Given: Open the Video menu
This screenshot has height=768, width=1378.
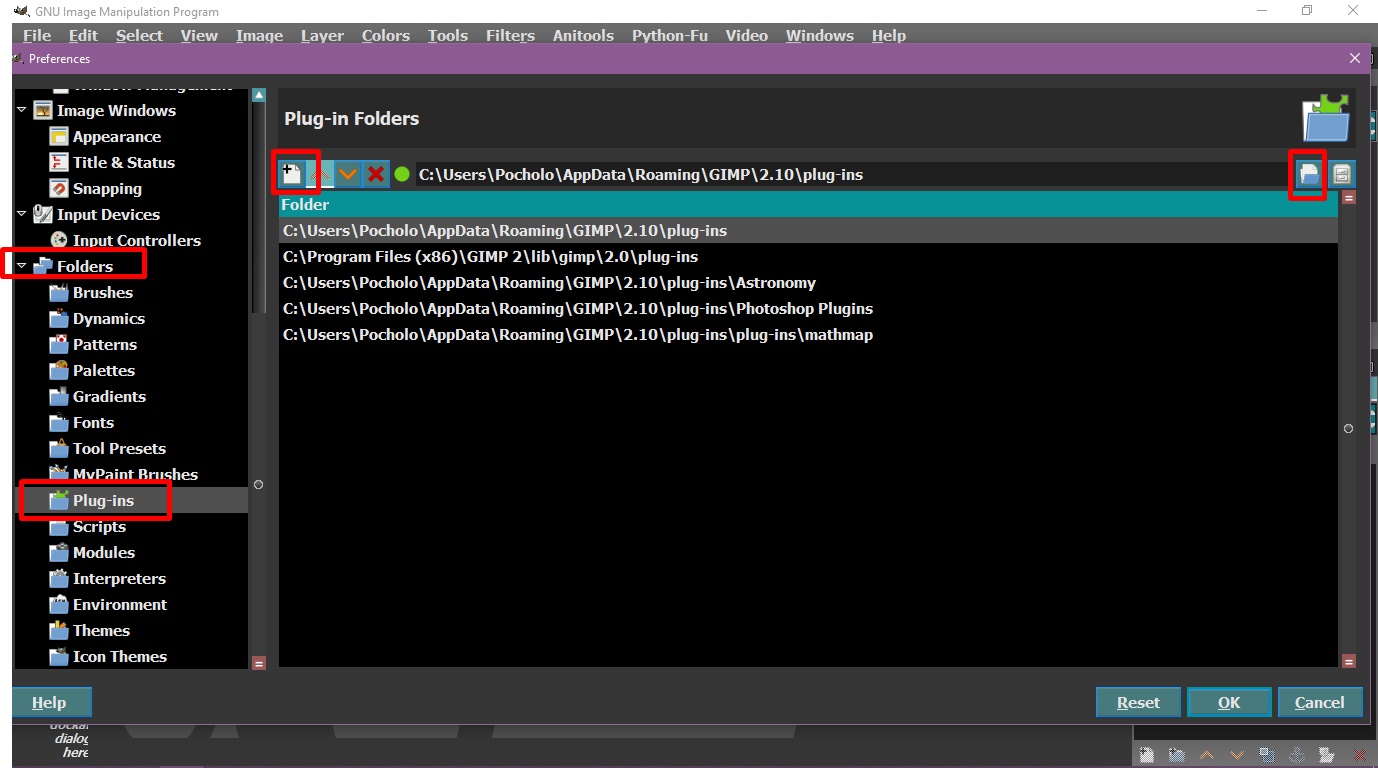Looking at the screenshot, I should tap(746, 35).
